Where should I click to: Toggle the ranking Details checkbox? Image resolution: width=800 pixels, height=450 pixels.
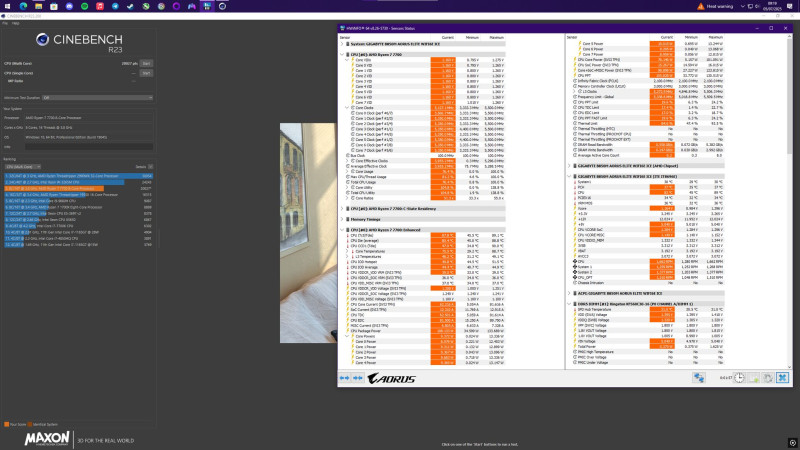151,167
